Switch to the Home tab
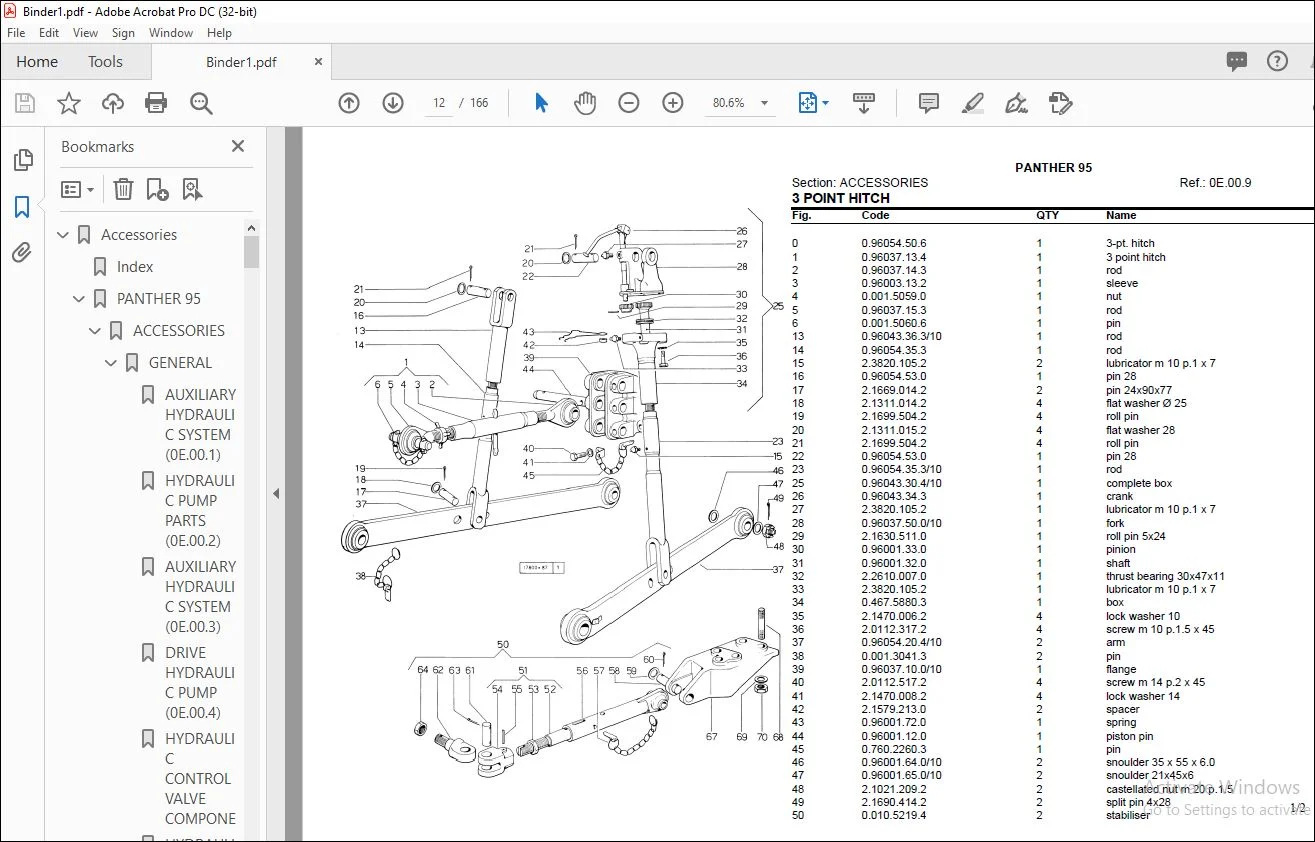 37,62
